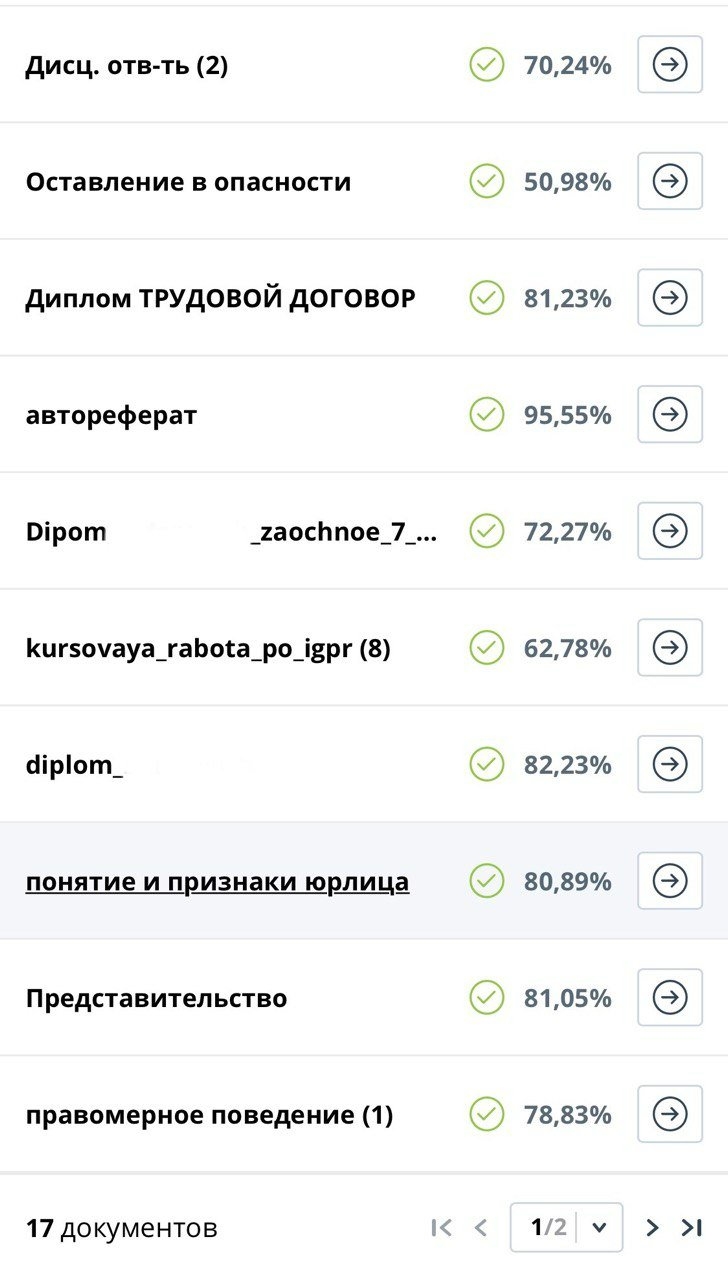The height and width of the screenshot is (1280, 728).
Task: Click arrow button for Диплом ТРУДОВОЙ ДОГОВОР
Action: [x=670, y=298]
